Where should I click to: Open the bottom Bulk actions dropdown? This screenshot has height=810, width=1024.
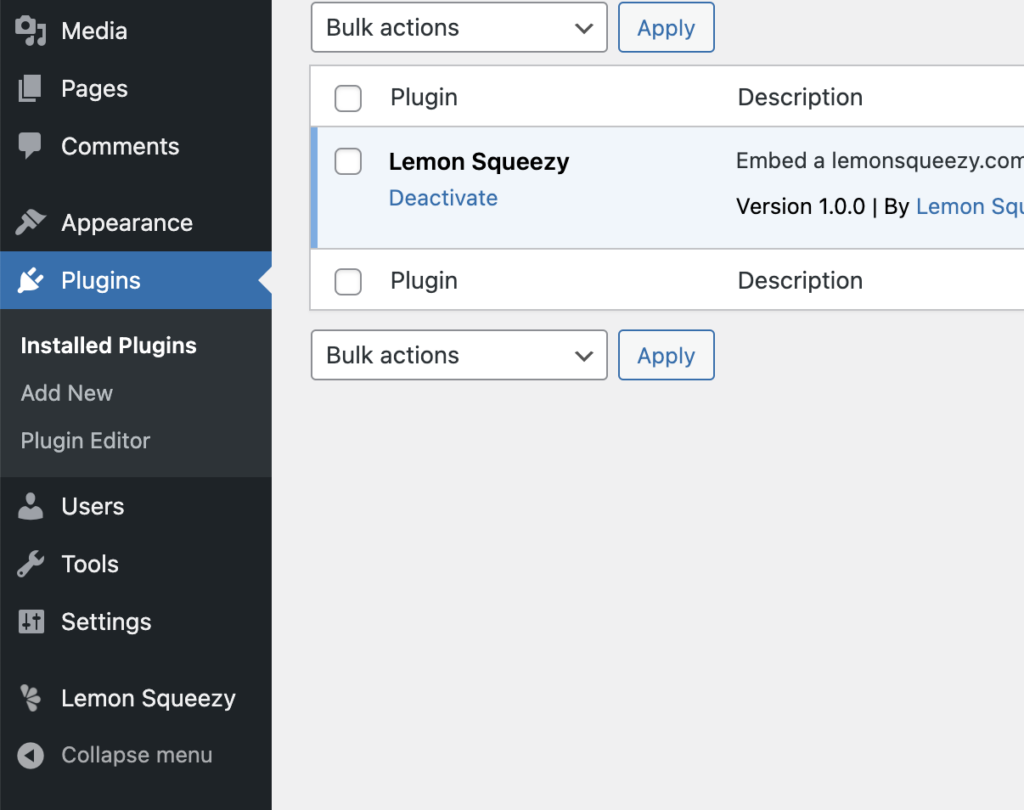coord(459,355)
